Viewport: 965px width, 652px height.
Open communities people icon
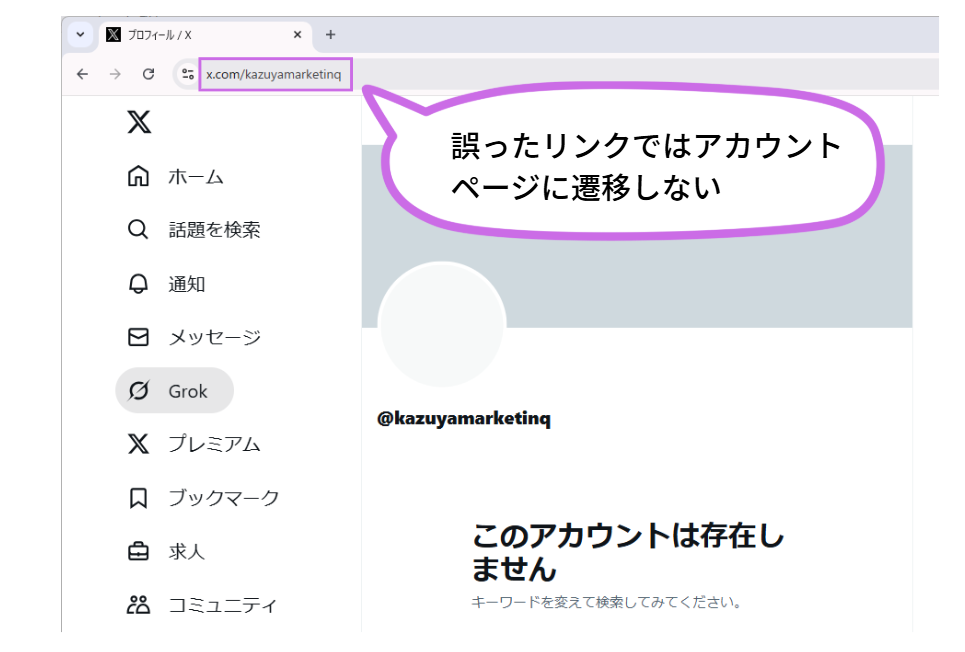pos(139,605)
